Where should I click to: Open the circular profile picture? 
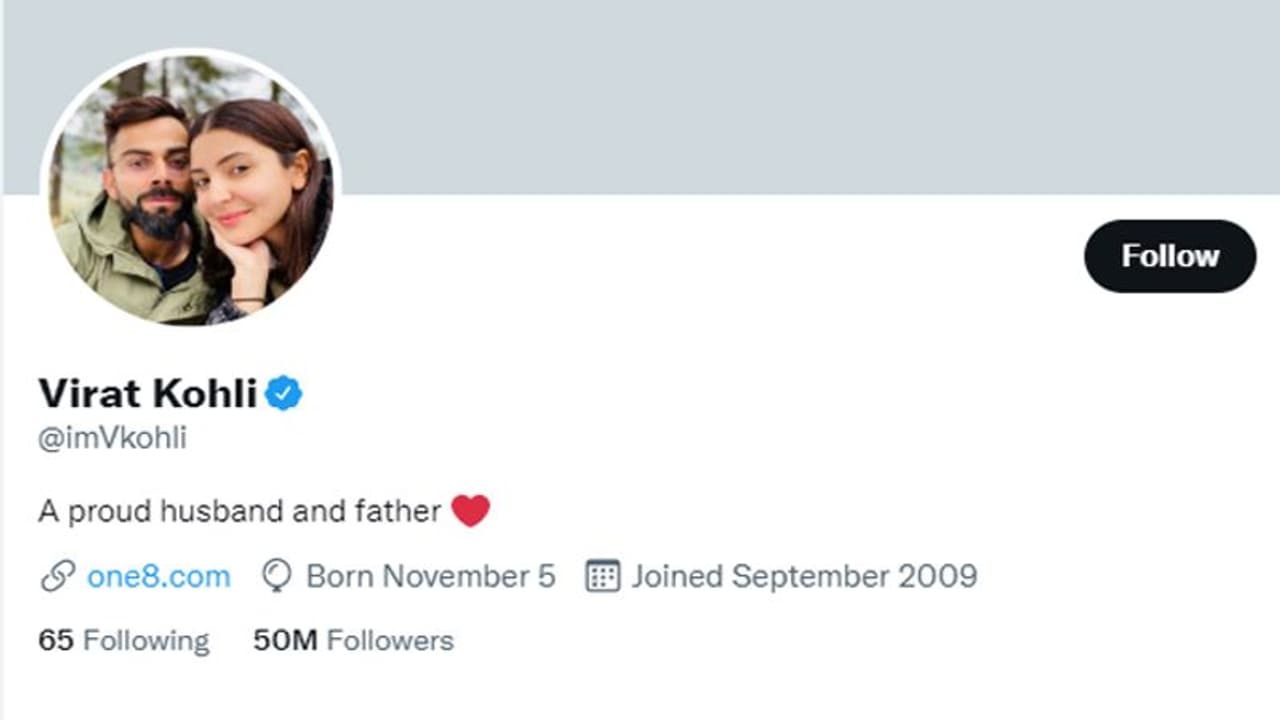pos(190,188)
